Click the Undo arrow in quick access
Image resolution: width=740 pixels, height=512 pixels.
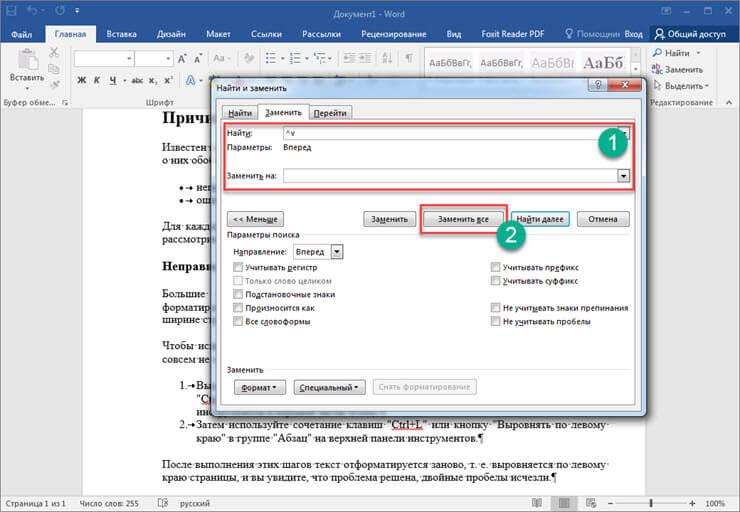(33, 10)
